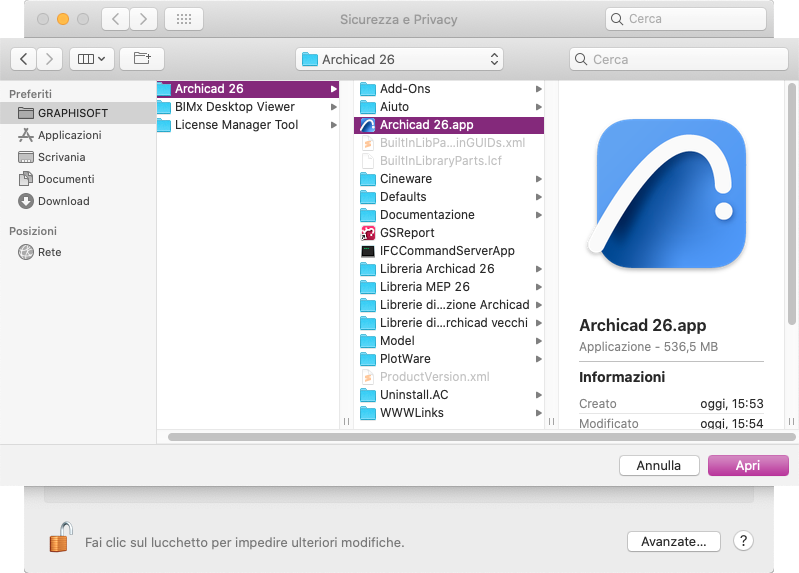Click the grid show-all button in Sicurezza e Privacy
This screenshot has width=799, height=573.
click(x=184, y=19)
